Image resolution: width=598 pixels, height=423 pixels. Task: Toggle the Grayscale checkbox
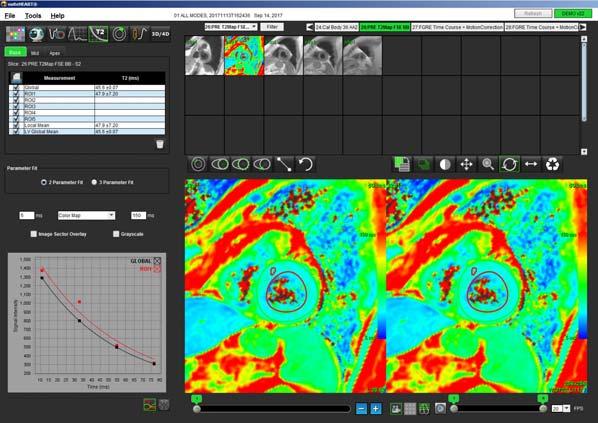coord(116,234)
